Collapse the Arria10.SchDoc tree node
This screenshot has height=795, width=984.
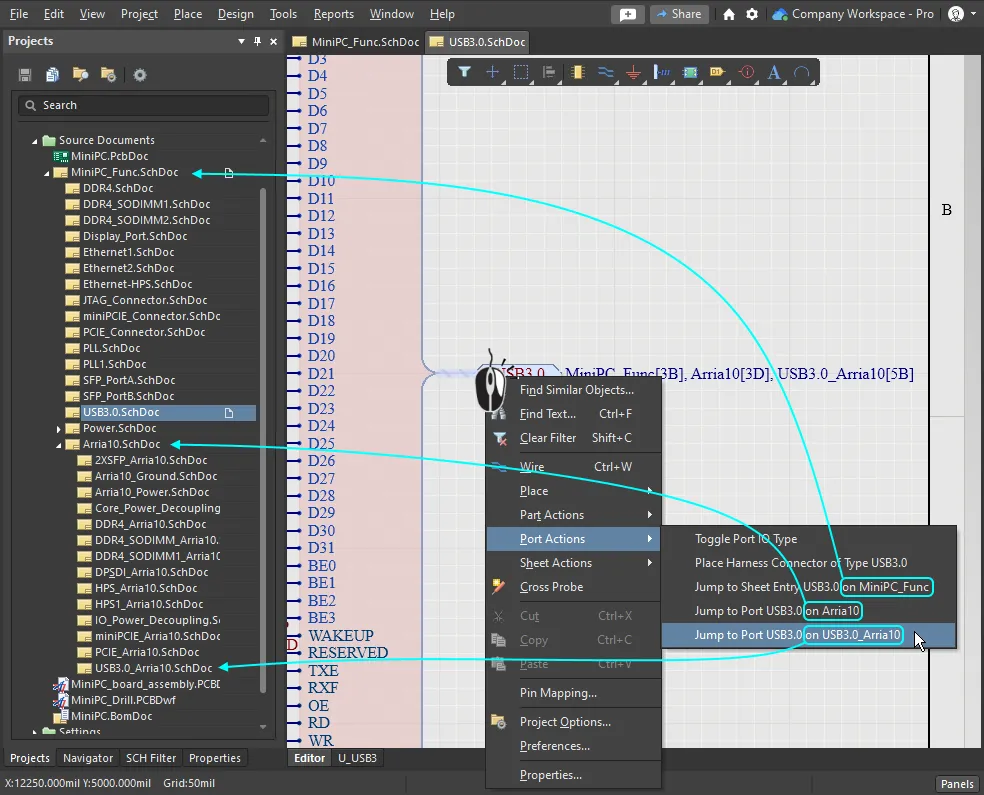click(x=58, y=445)
